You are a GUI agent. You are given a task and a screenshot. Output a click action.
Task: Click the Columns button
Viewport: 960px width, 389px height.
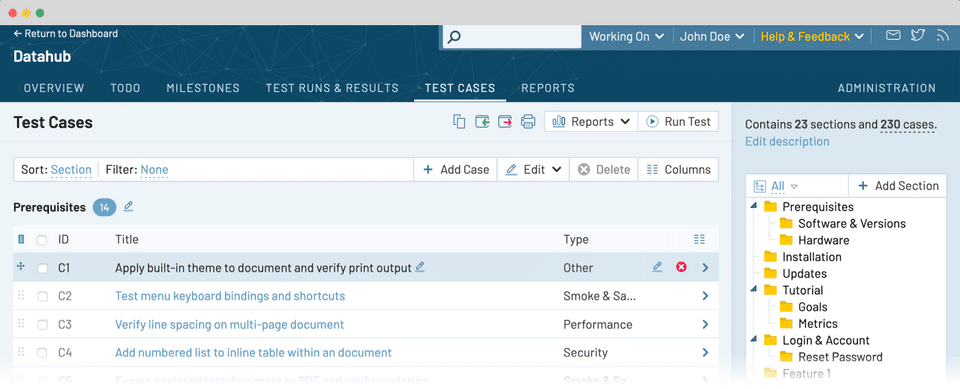click(x=678, y=170)
